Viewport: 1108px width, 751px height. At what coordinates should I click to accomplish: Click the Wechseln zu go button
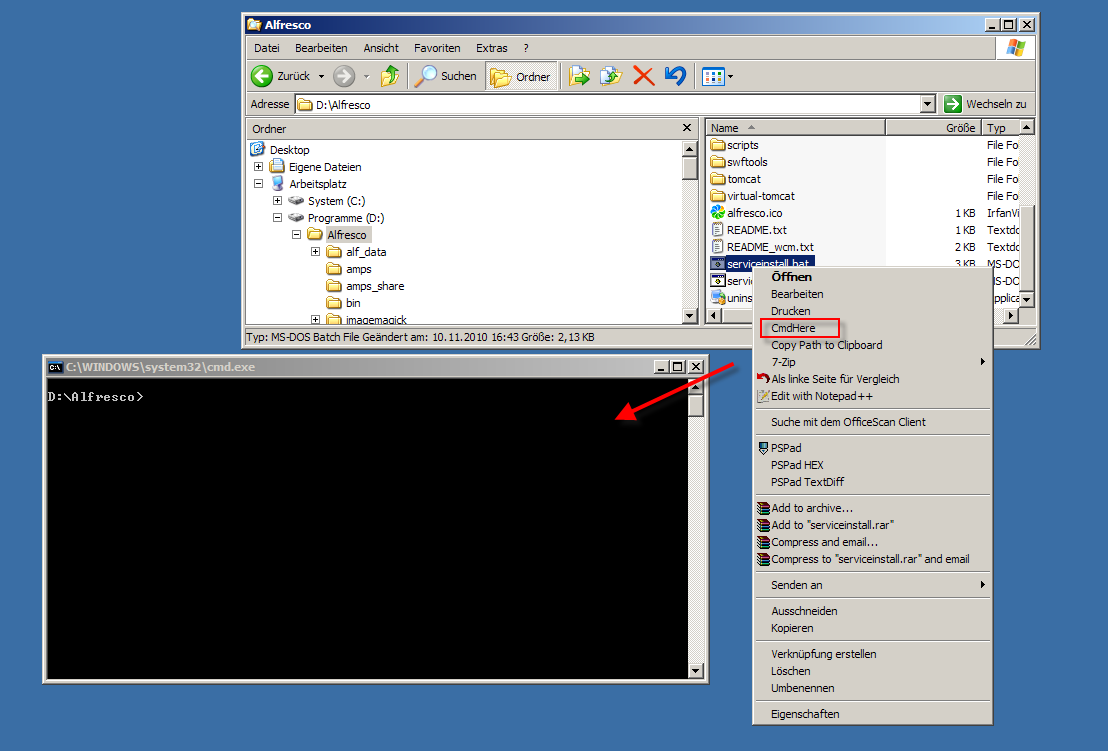985,104
